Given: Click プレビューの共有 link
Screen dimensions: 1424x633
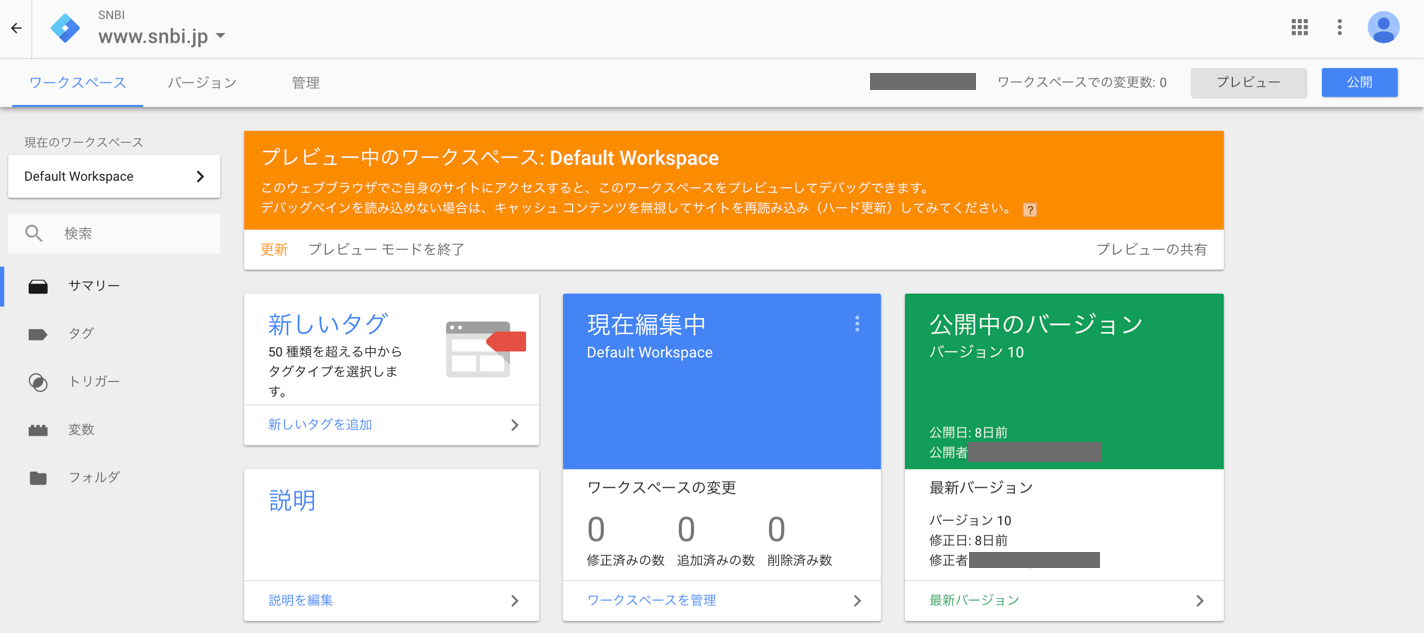Looking at the screenshot, I should [1152, 250].
